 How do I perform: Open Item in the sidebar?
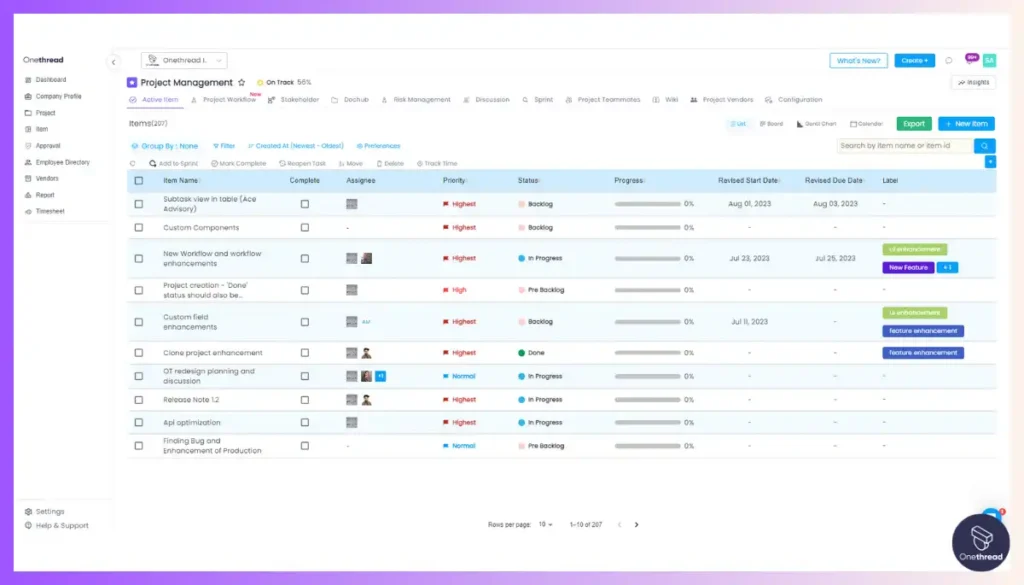coord(37,129)
